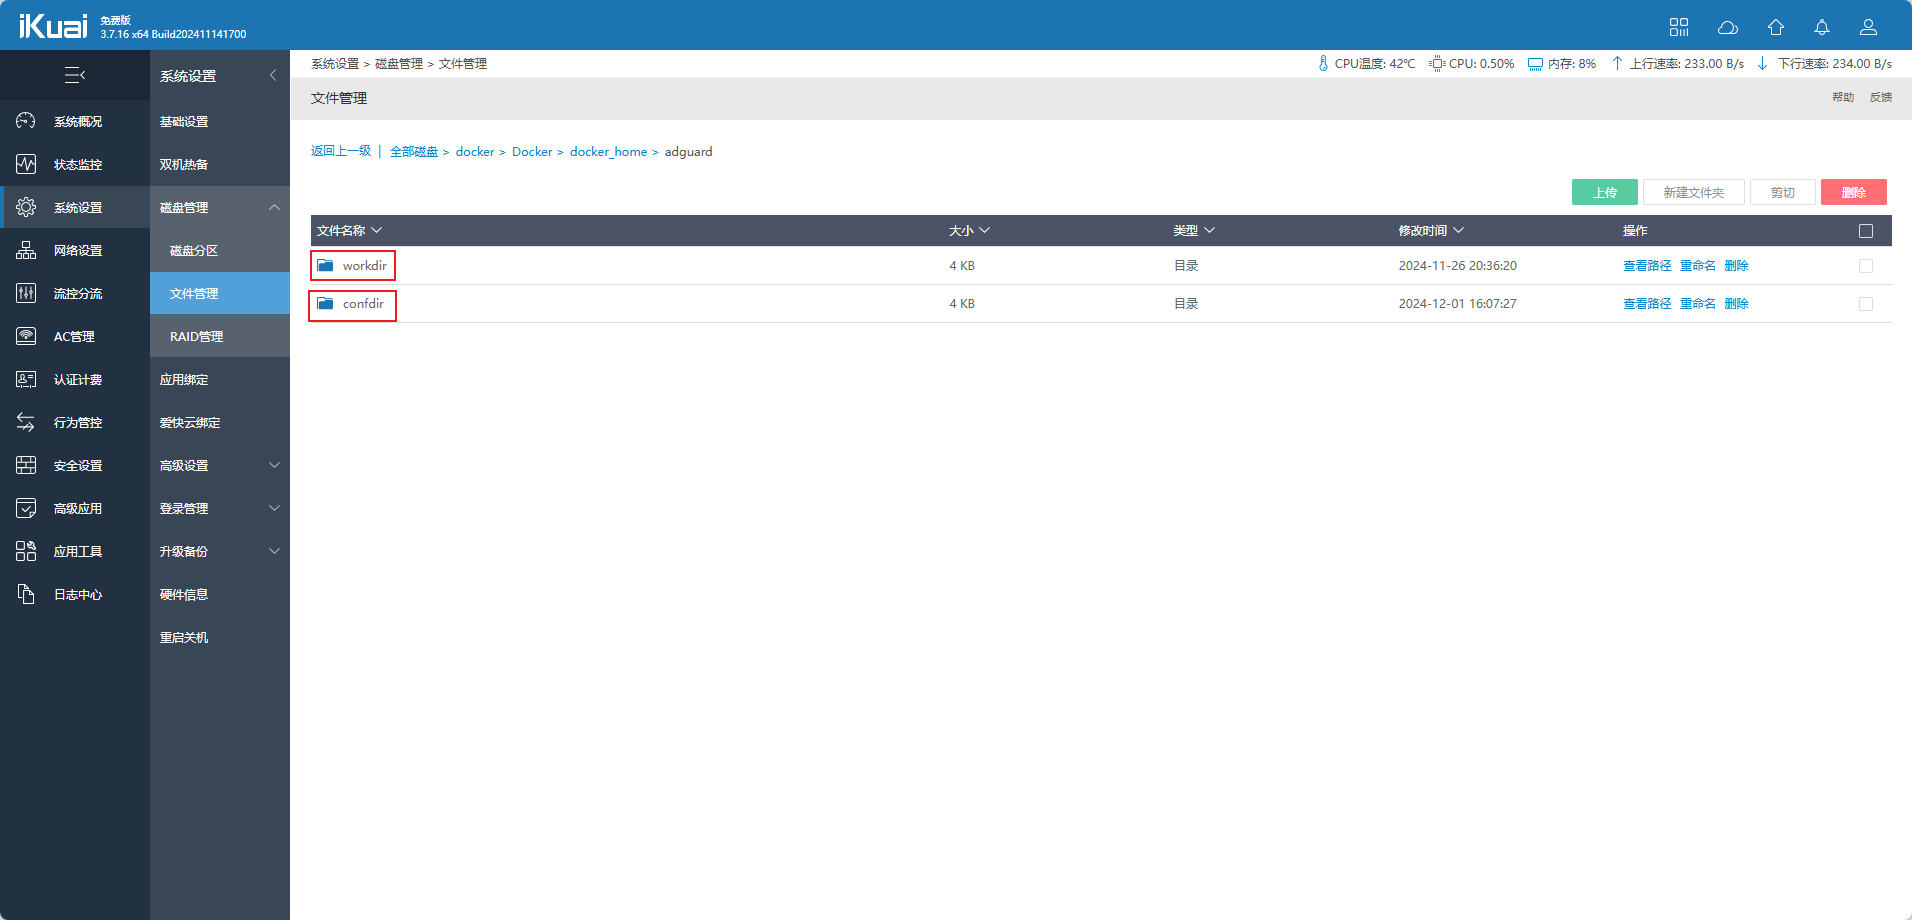Open the workdir folder
The image size is (1912, 920).
pos(364,266)
